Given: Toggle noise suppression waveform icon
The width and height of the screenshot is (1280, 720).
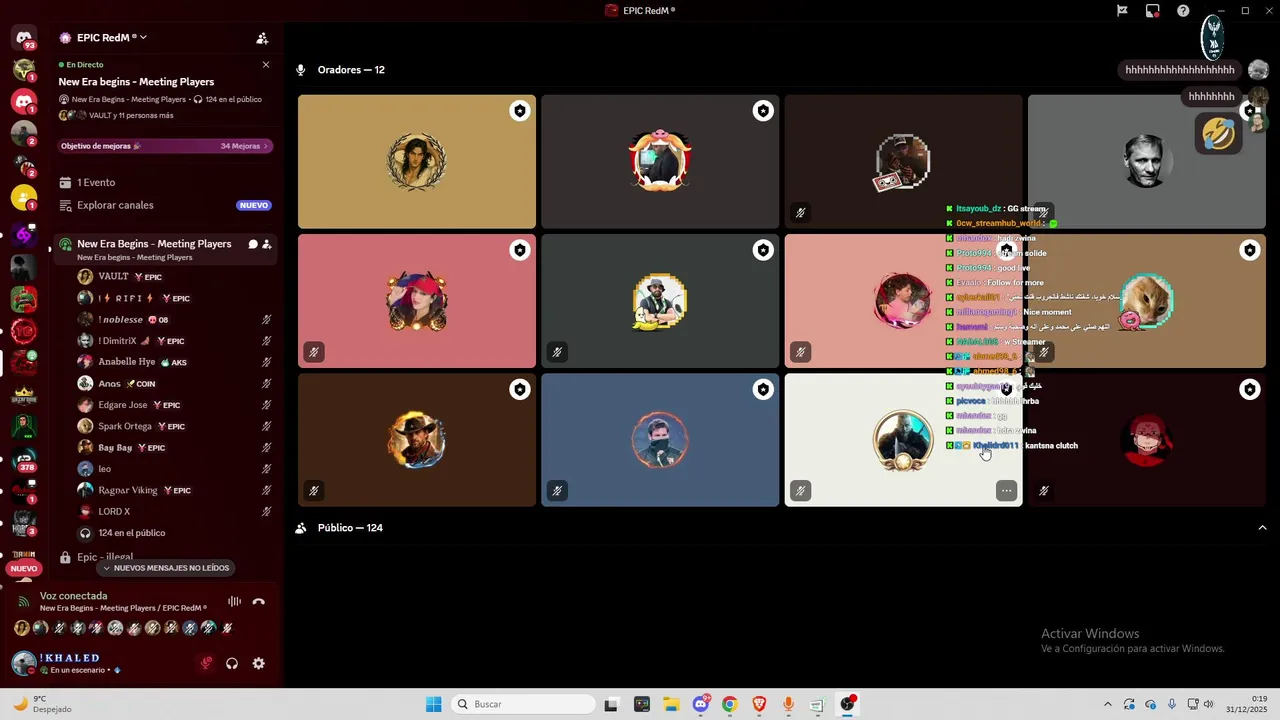Looking at the screenshot, I should pyautogui.click(x=234, y=601).
